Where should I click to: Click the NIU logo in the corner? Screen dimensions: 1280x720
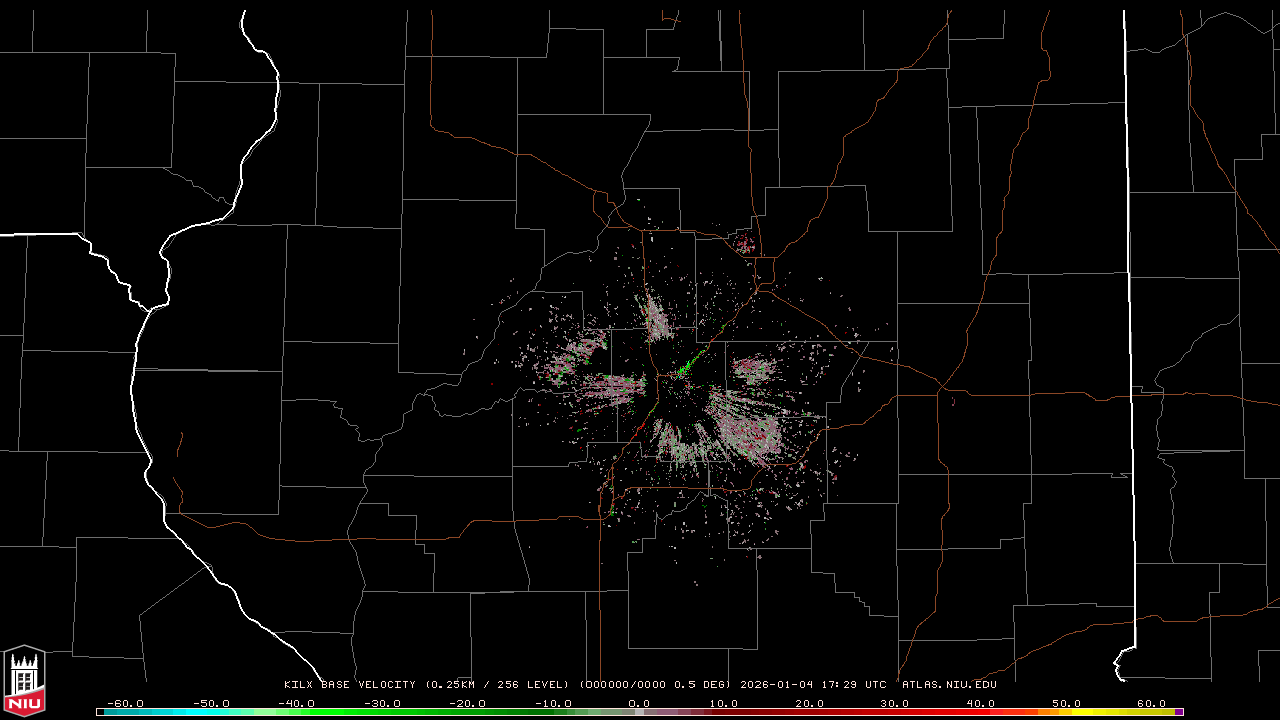[24, 681]
